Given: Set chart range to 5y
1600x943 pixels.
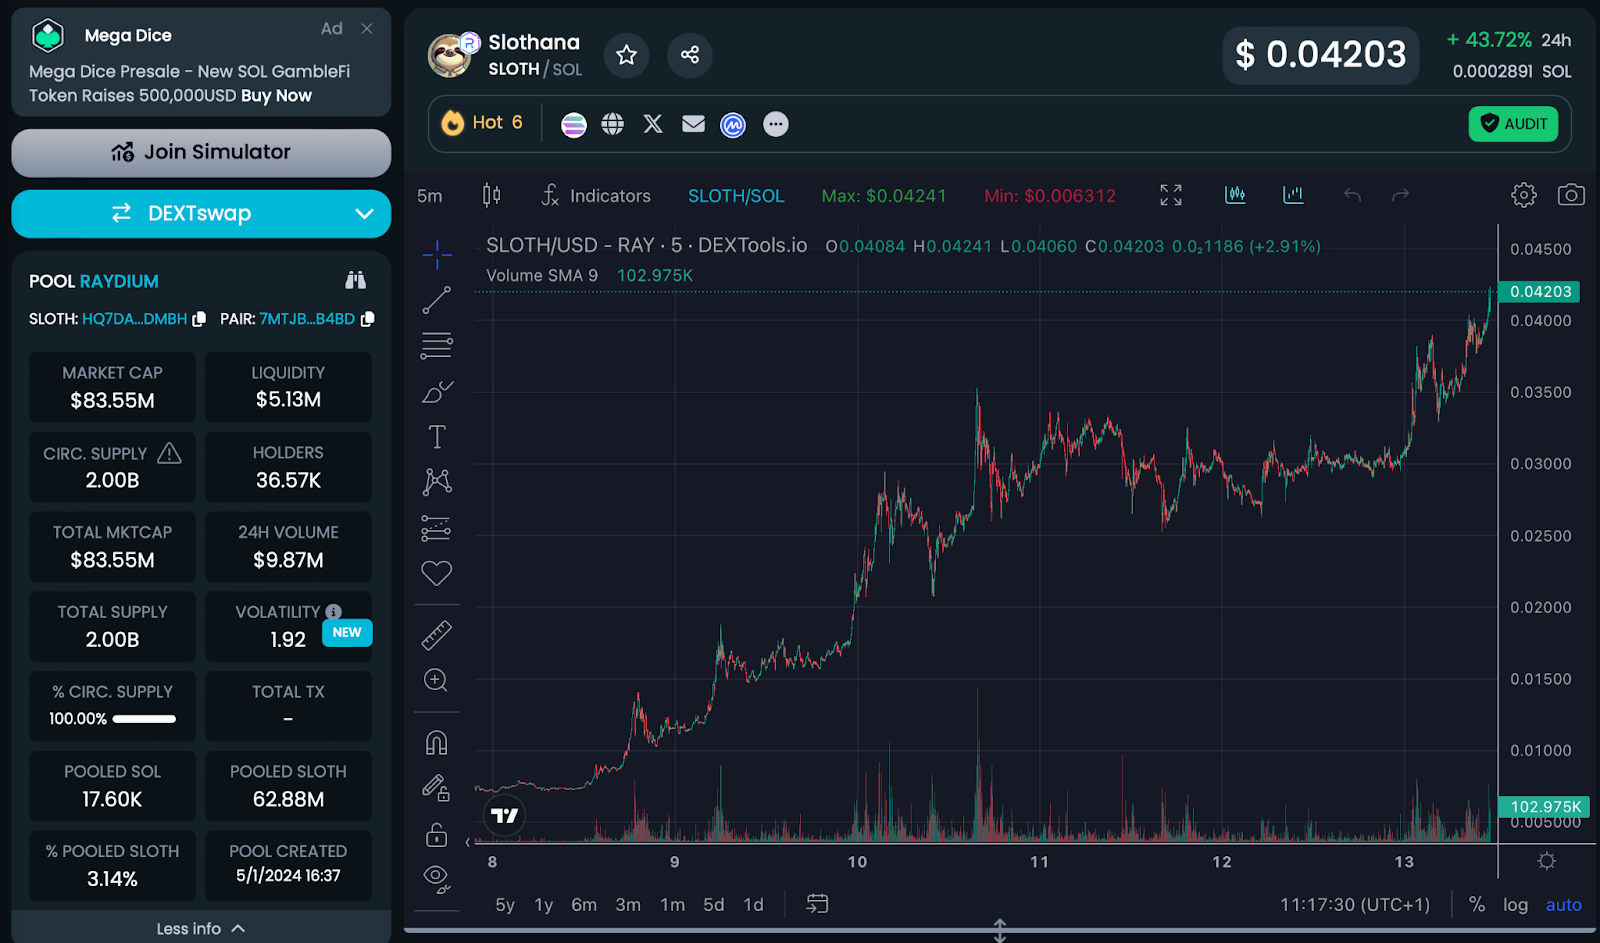Looking at the screenshot, I should click(505, 905).
